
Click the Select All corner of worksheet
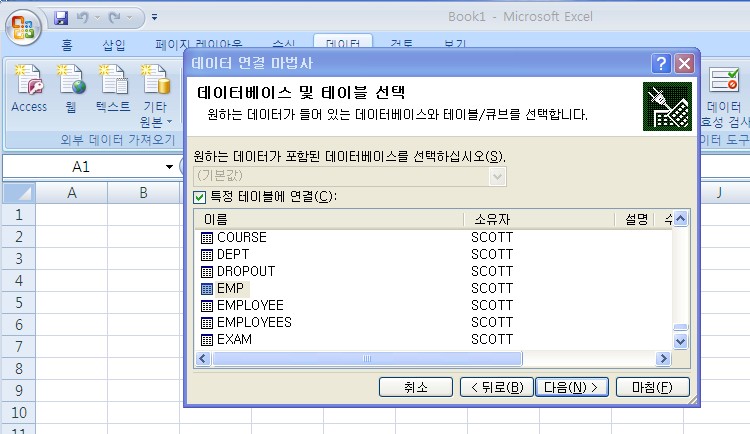pos(19,193)
